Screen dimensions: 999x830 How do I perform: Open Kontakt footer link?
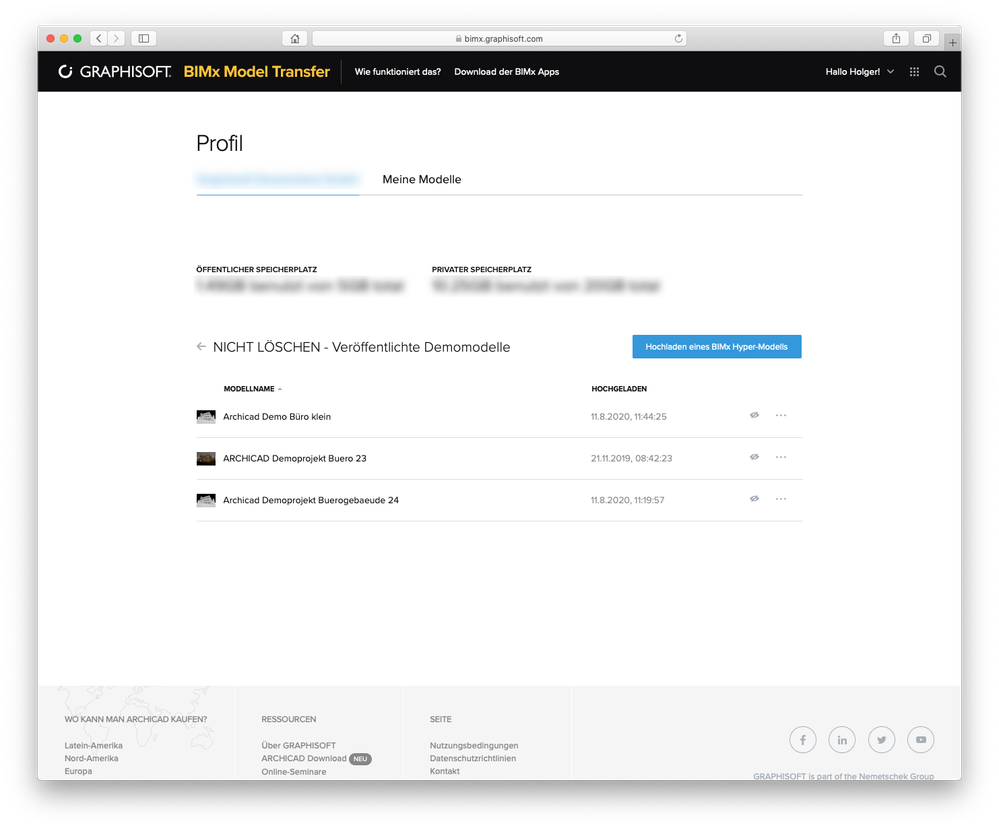(x=445, y=771)
